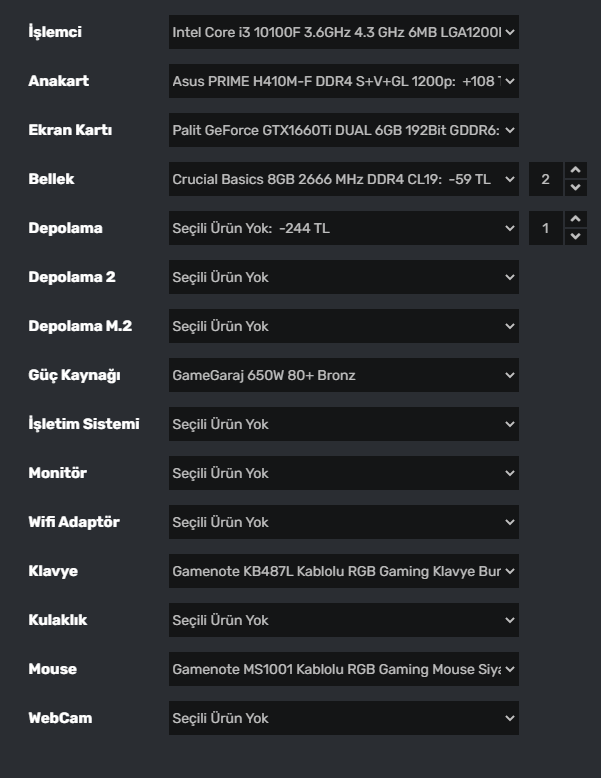Click the Anakart label

coord(59,81)
